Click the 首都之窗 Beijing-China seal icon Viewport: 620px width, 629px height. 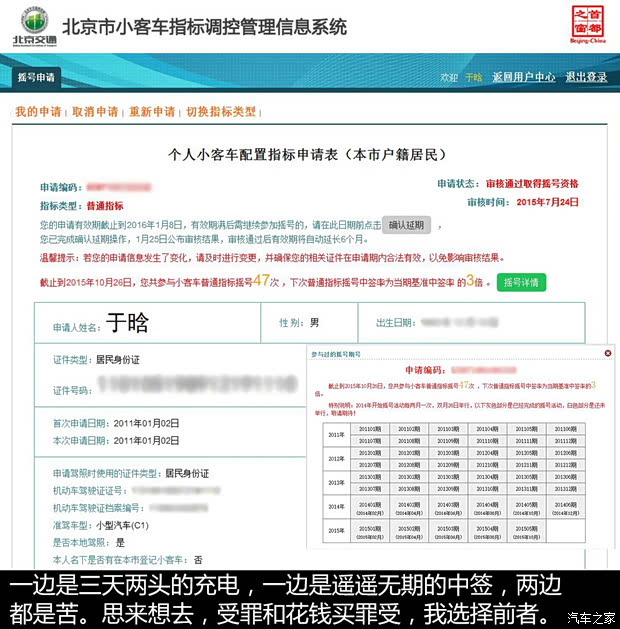coord(588,24)
